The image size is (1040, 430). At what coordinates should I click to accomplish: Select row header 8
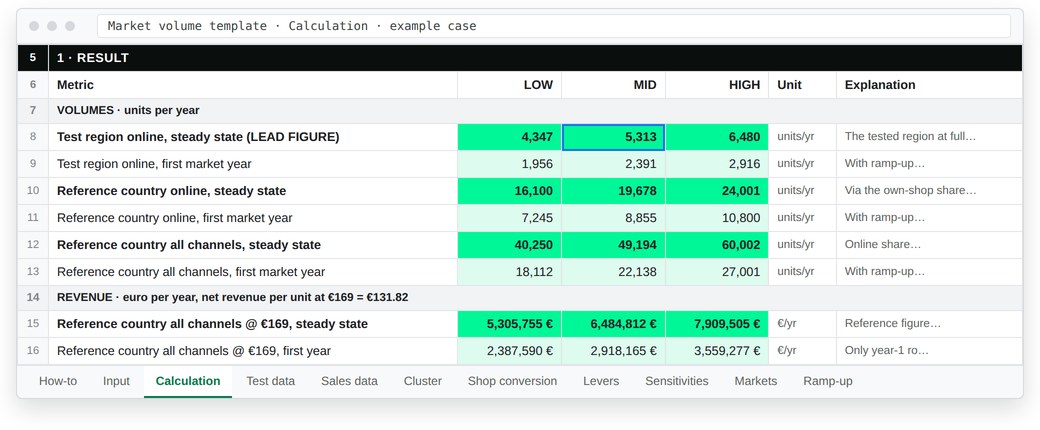click(33, 137)
